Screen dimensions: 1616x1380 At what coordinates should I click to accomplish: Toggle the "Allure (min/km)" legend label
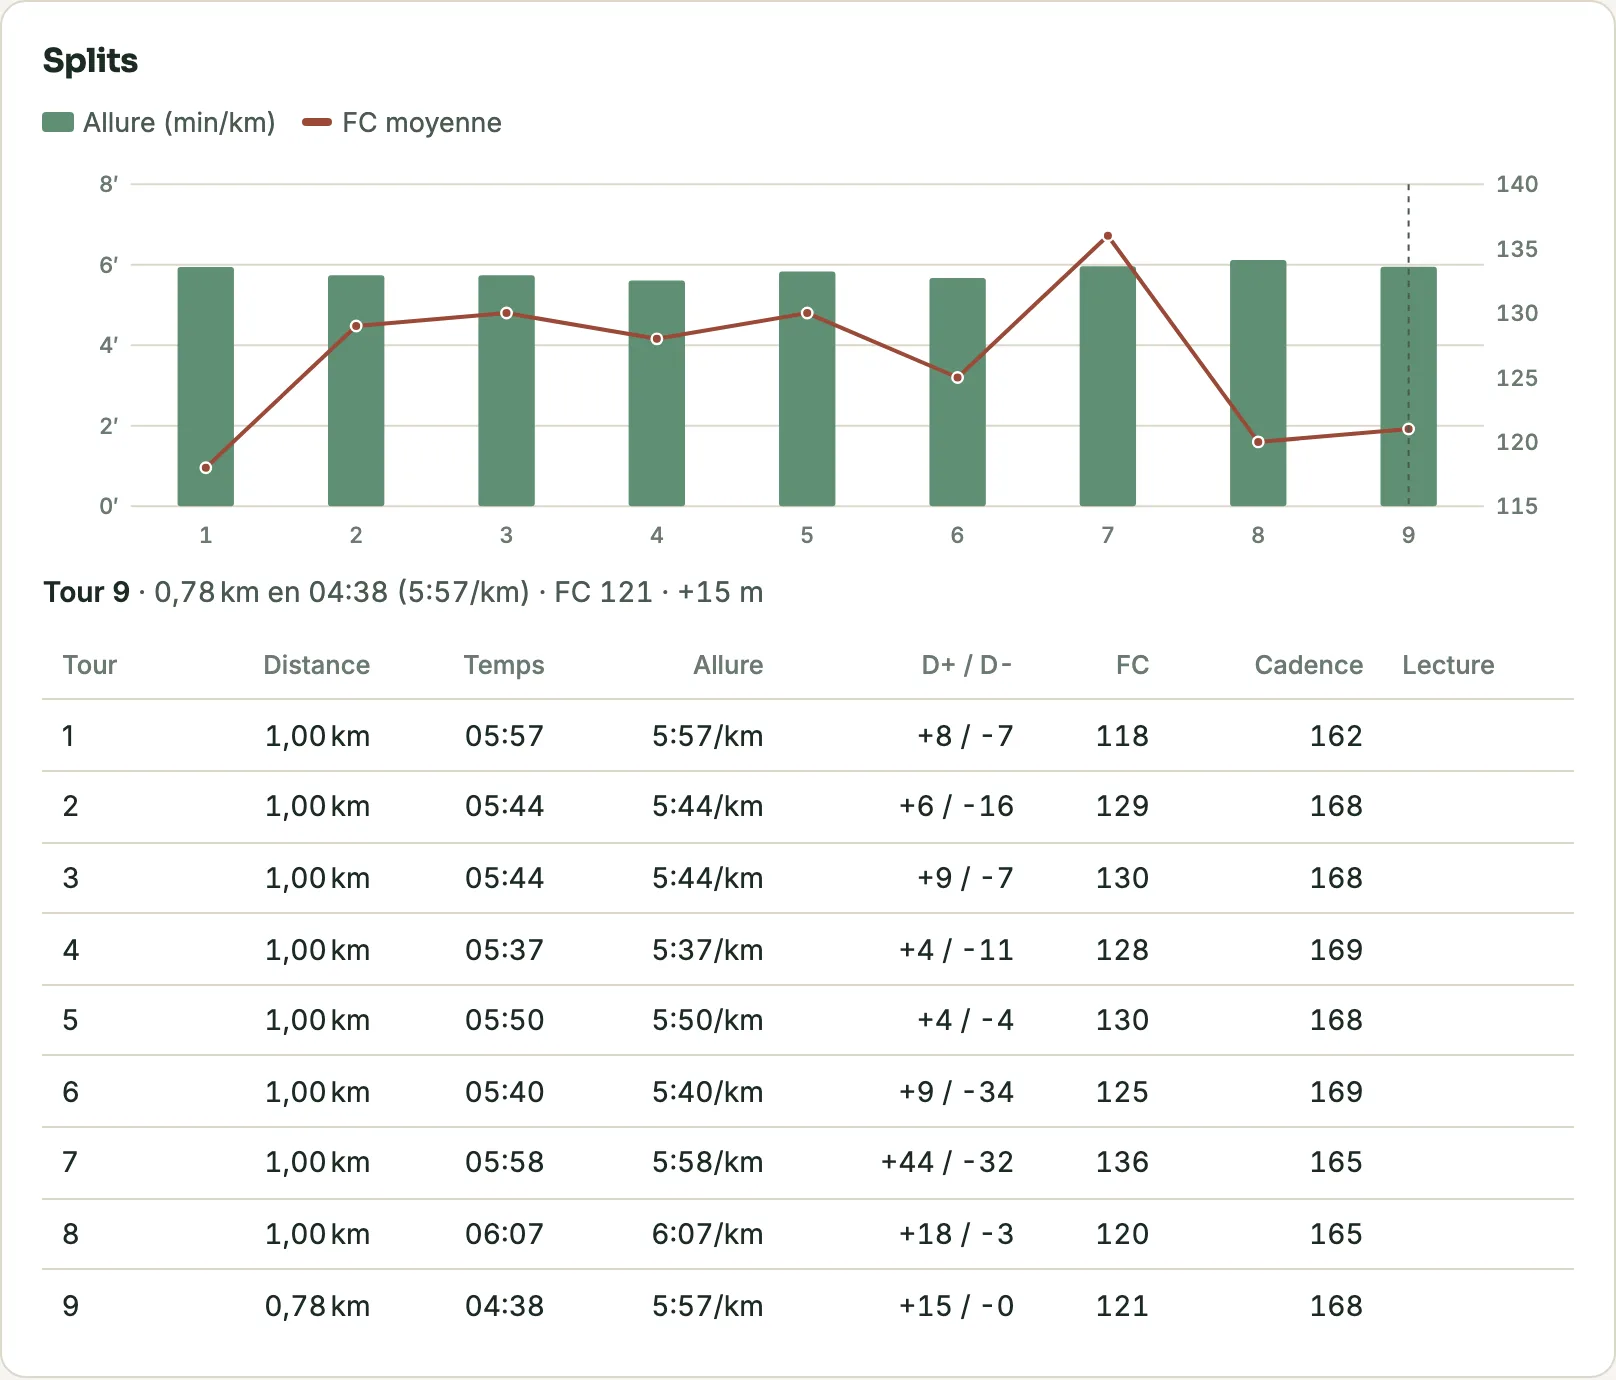click(179, 123)
